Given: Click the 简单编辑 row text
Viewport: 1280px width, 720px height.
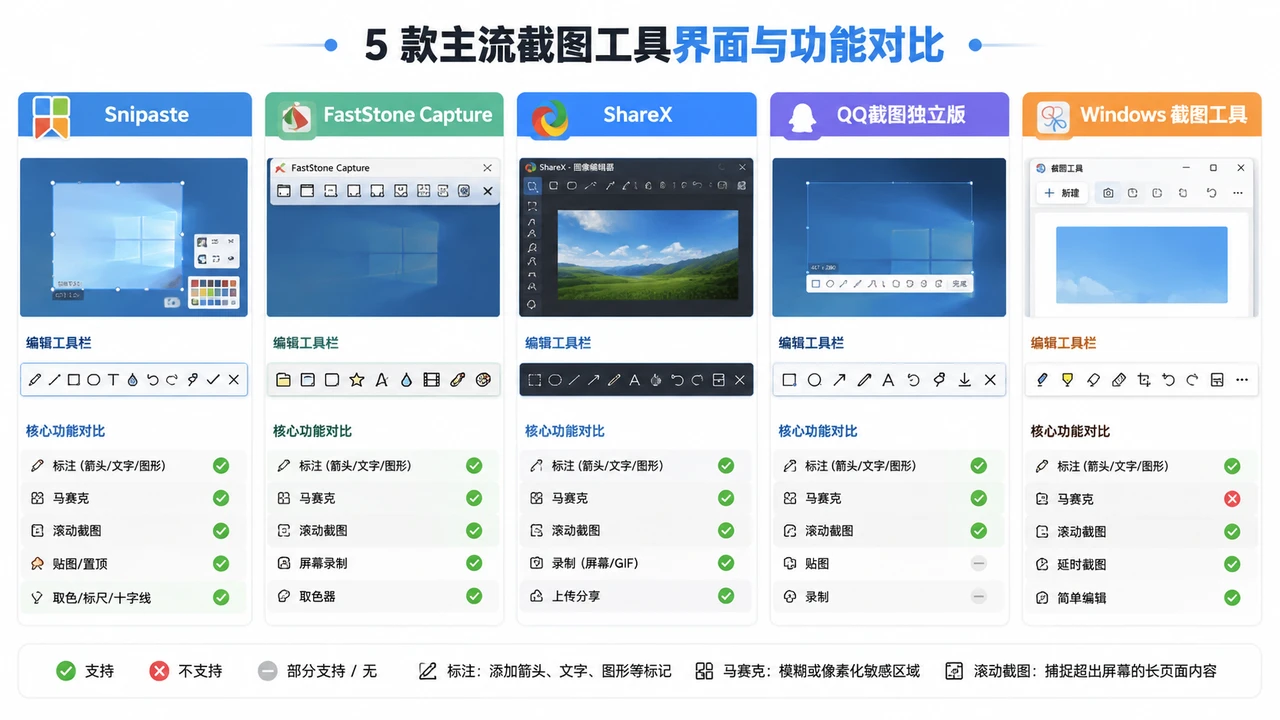Looking at the screenshot, I should coord(1082,598).
